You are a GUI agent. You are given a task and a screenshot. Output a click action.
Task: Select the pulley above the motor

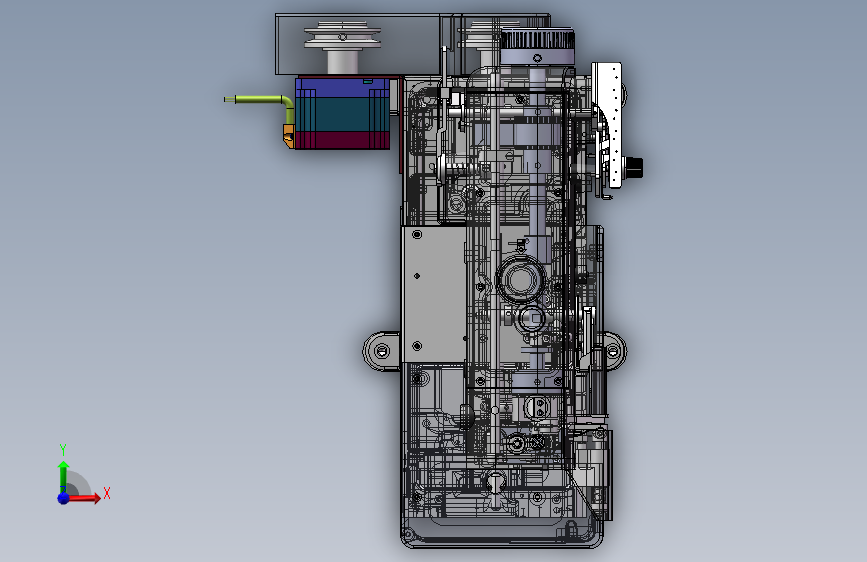pyautogui.click(x=342, y=46)
